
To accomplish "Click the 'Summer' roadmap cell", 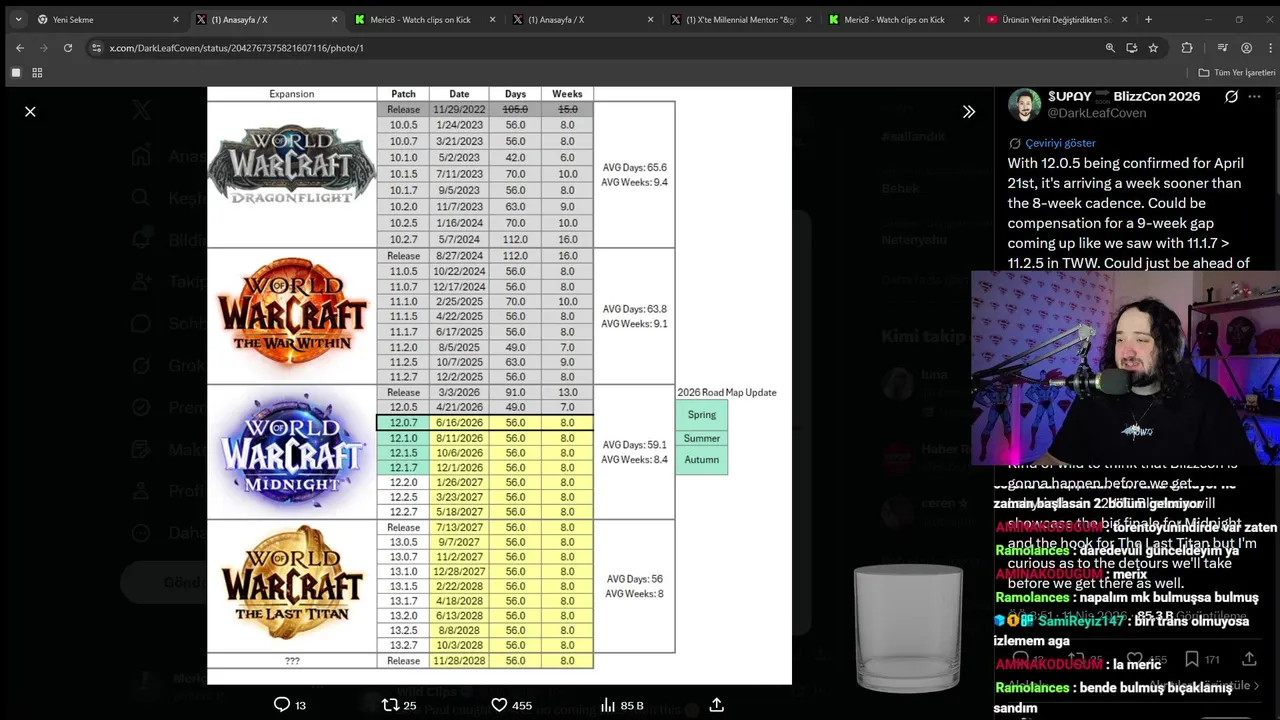I will click(x=701, y=438).
